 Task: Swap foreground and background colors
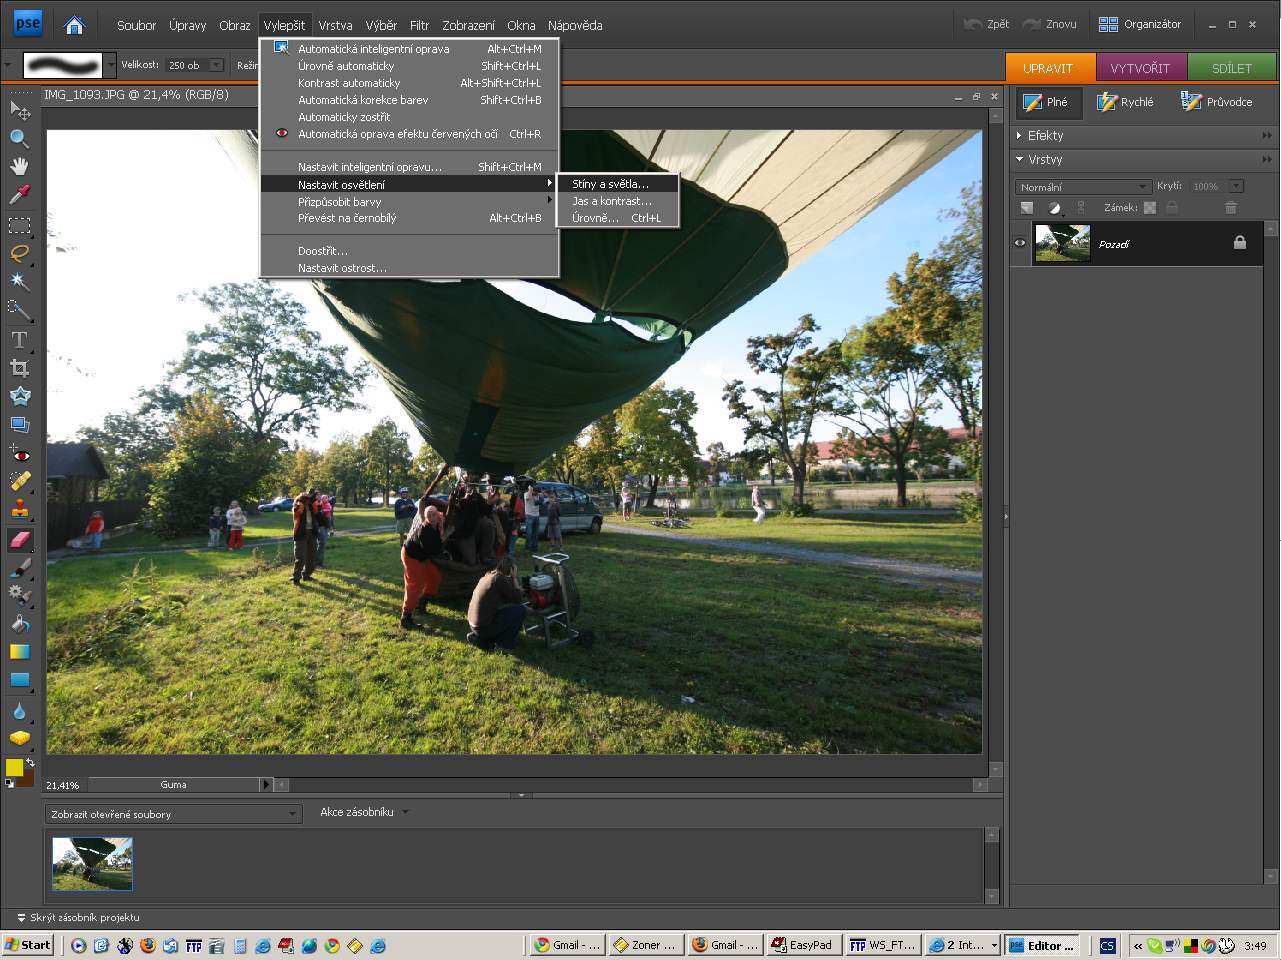[30, 763]
